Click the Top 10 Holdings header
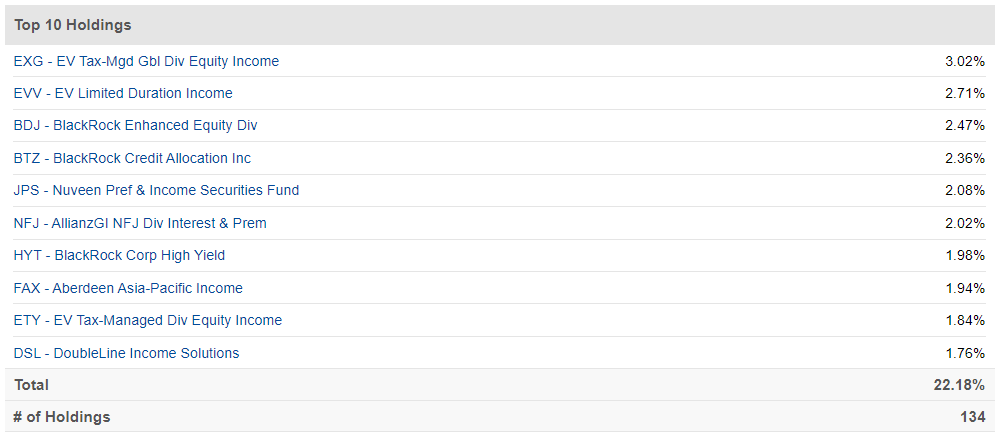 coord(72,25)
